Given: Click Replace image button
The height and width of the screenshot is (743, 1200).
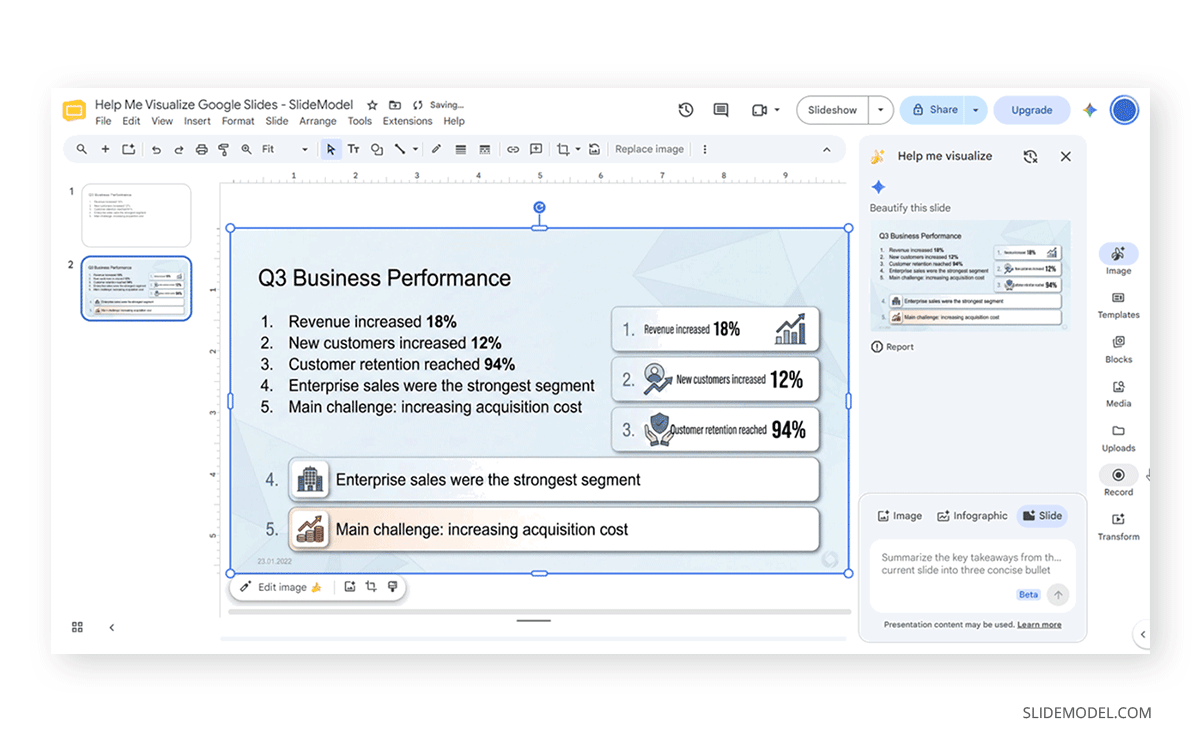Looking at the screenshot, I should (x=649, y=149).
